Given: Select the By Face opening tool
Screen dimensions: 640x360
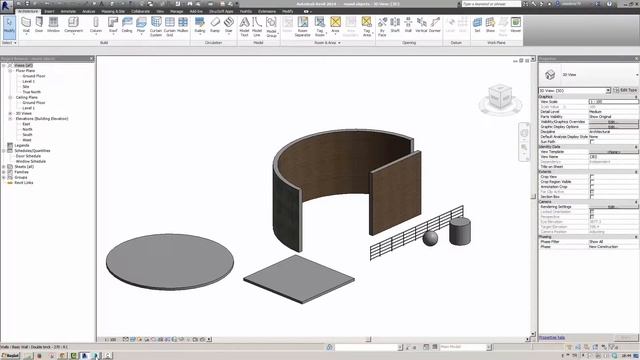Looking at the screenshot, I should point(382,27).
